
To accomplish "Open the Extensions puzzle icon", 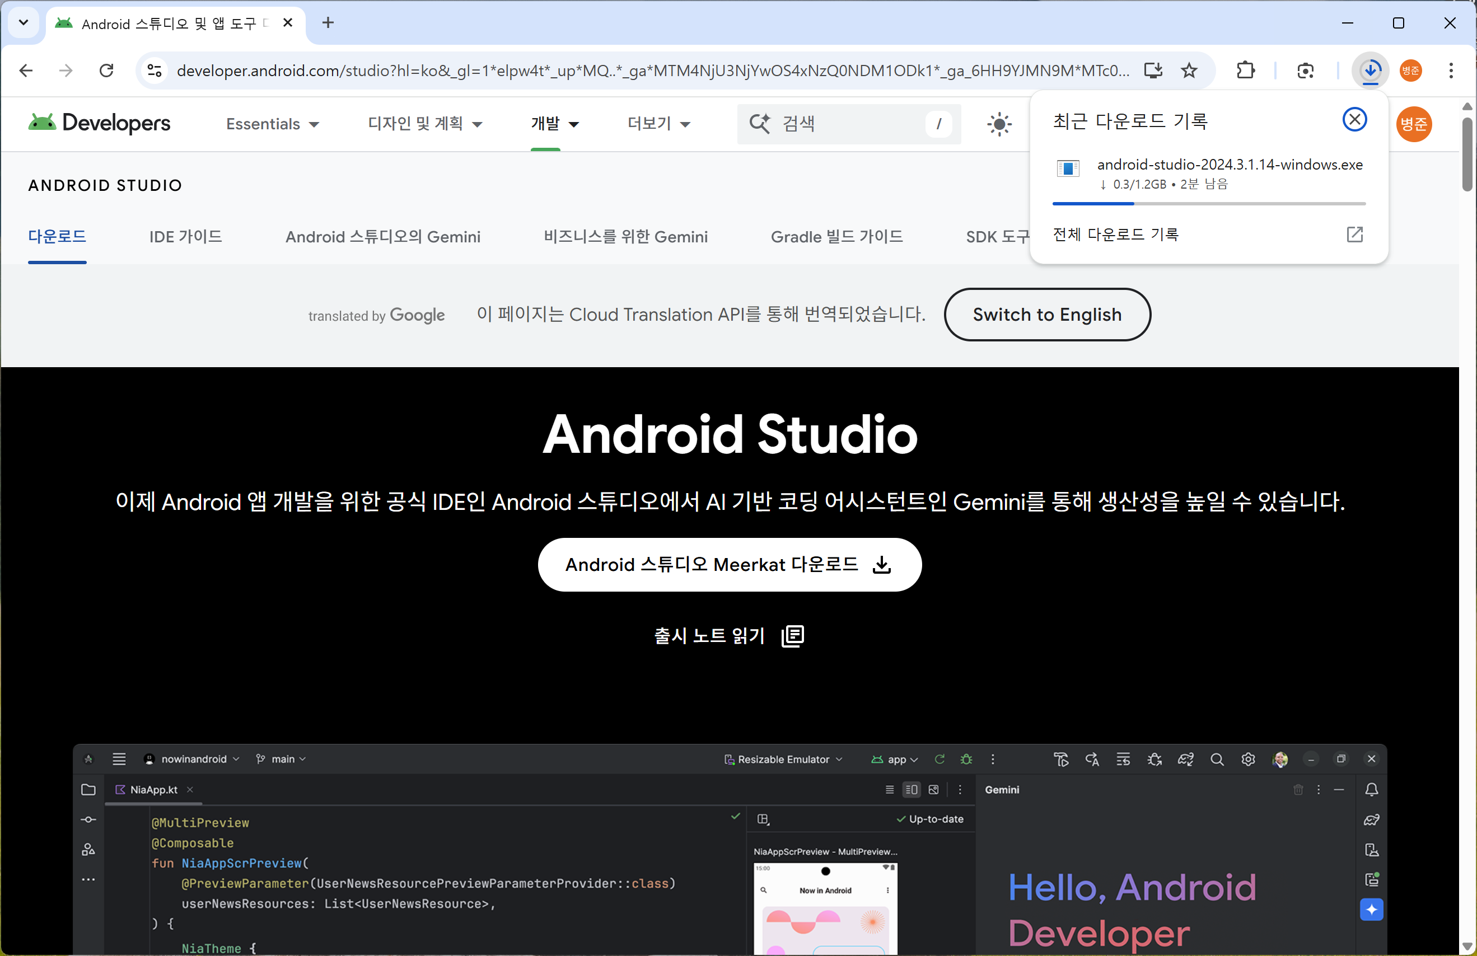I will click(1245, 71).
